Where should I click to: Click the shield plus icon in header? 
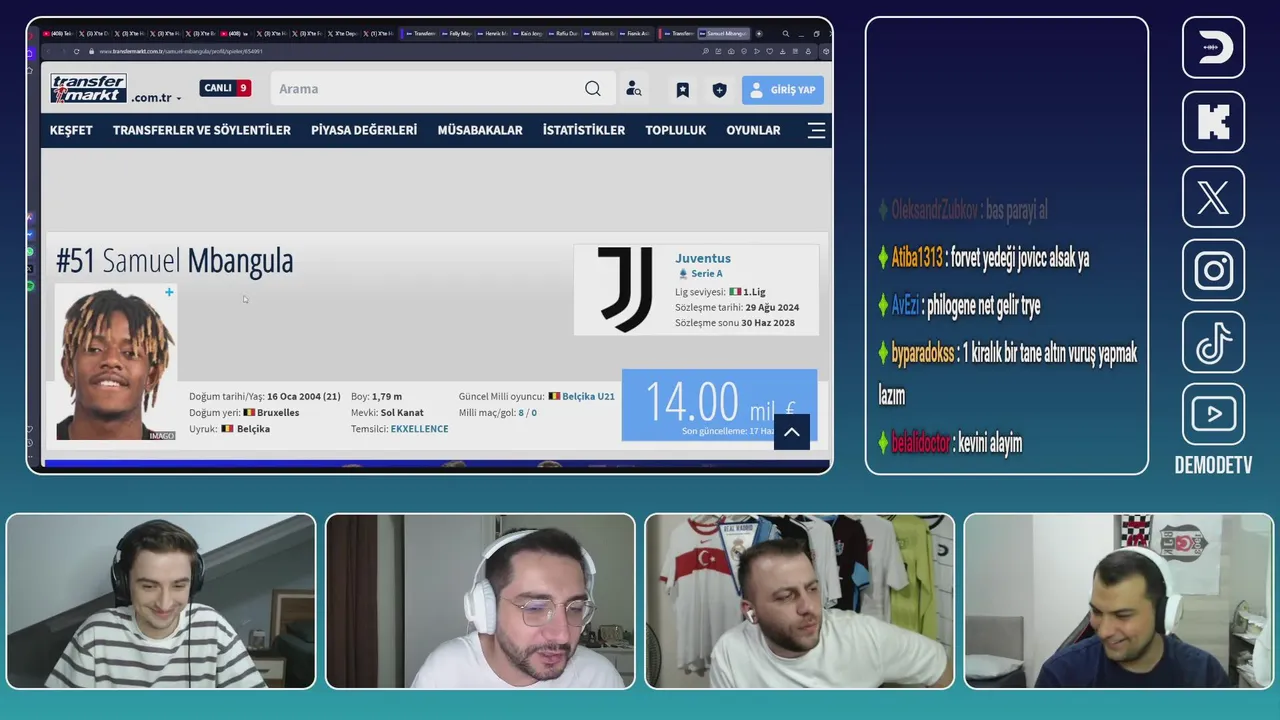[x=719, y=90]
